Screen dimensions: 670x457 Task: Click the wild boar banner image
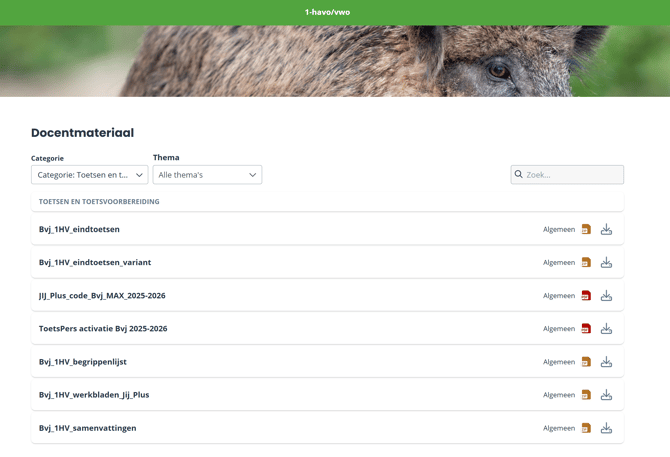335,61
